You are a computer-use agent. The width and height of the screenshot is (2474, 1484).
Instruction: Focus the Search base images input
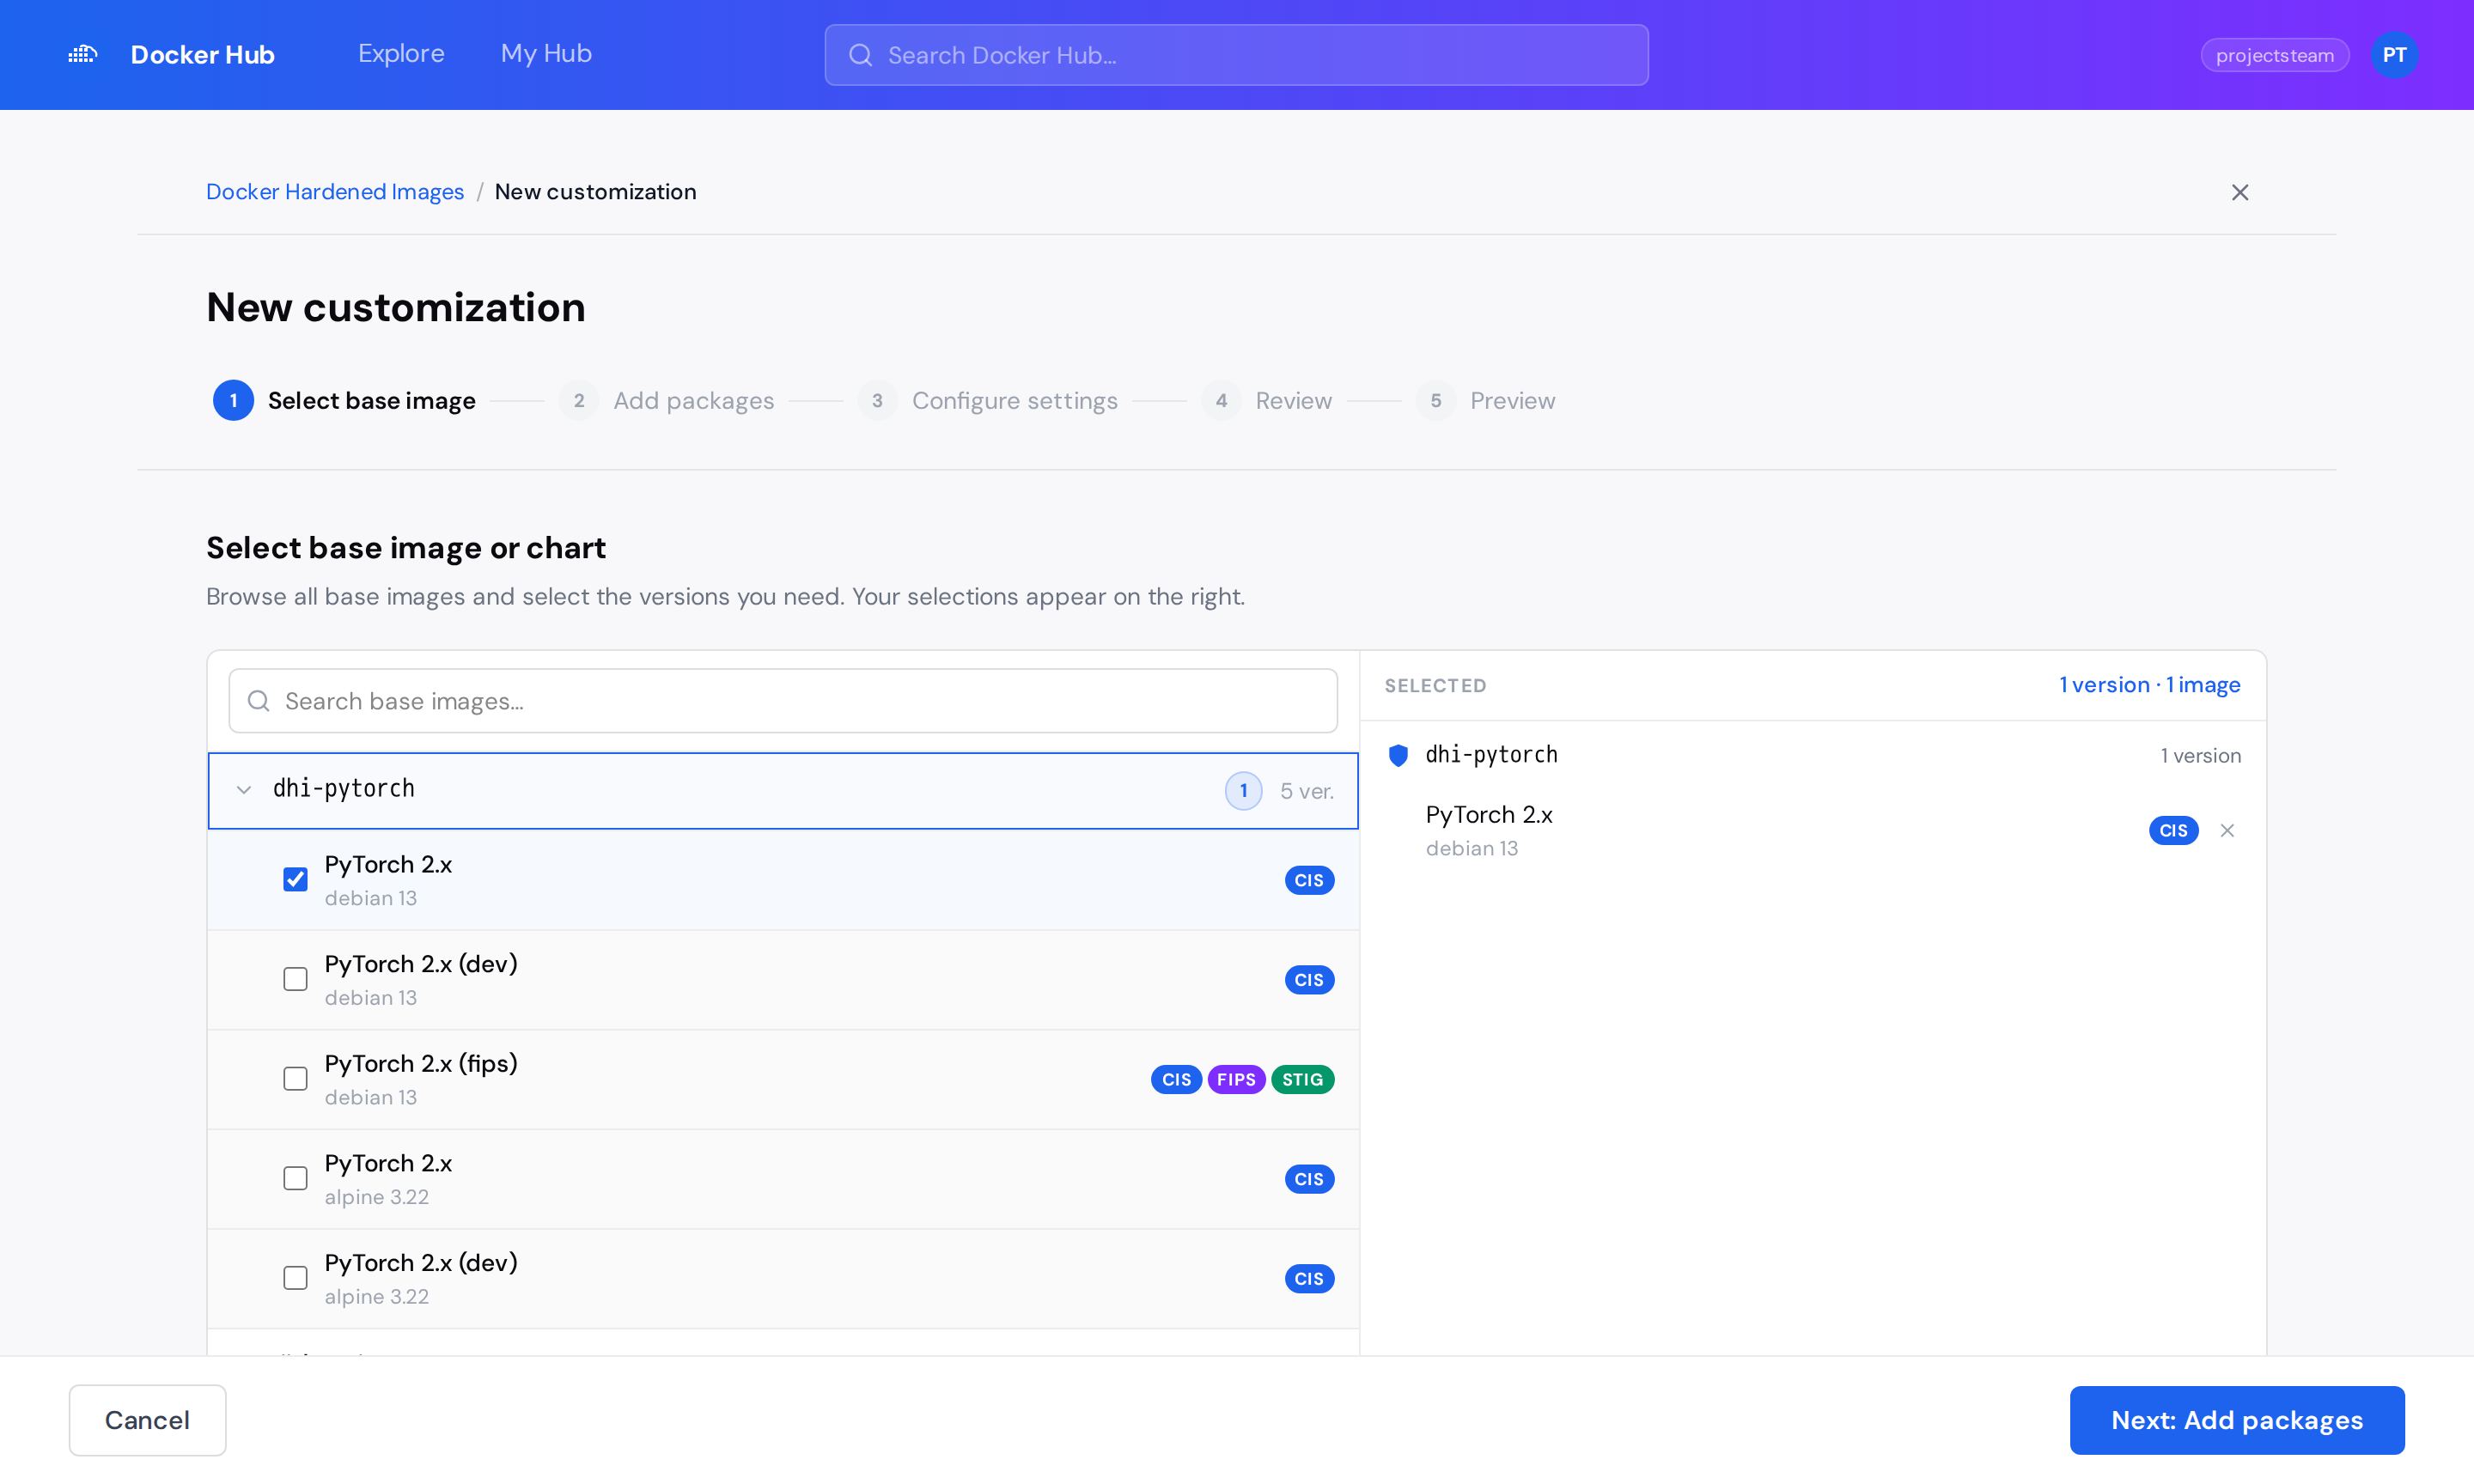(x=783, y=701)
